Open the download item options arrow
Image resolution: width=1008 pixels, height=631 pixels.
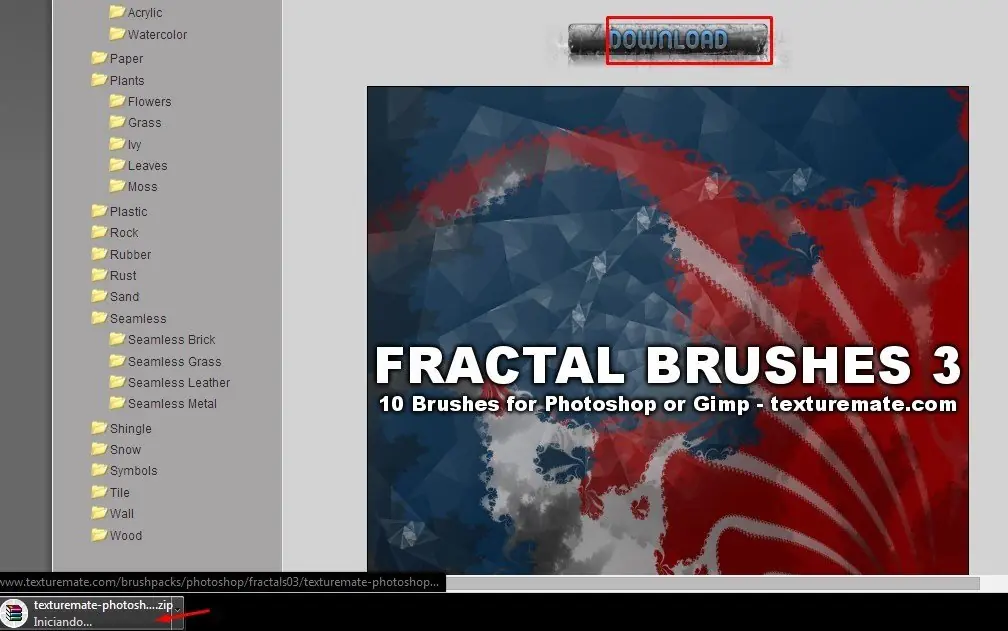click(177, 609)
